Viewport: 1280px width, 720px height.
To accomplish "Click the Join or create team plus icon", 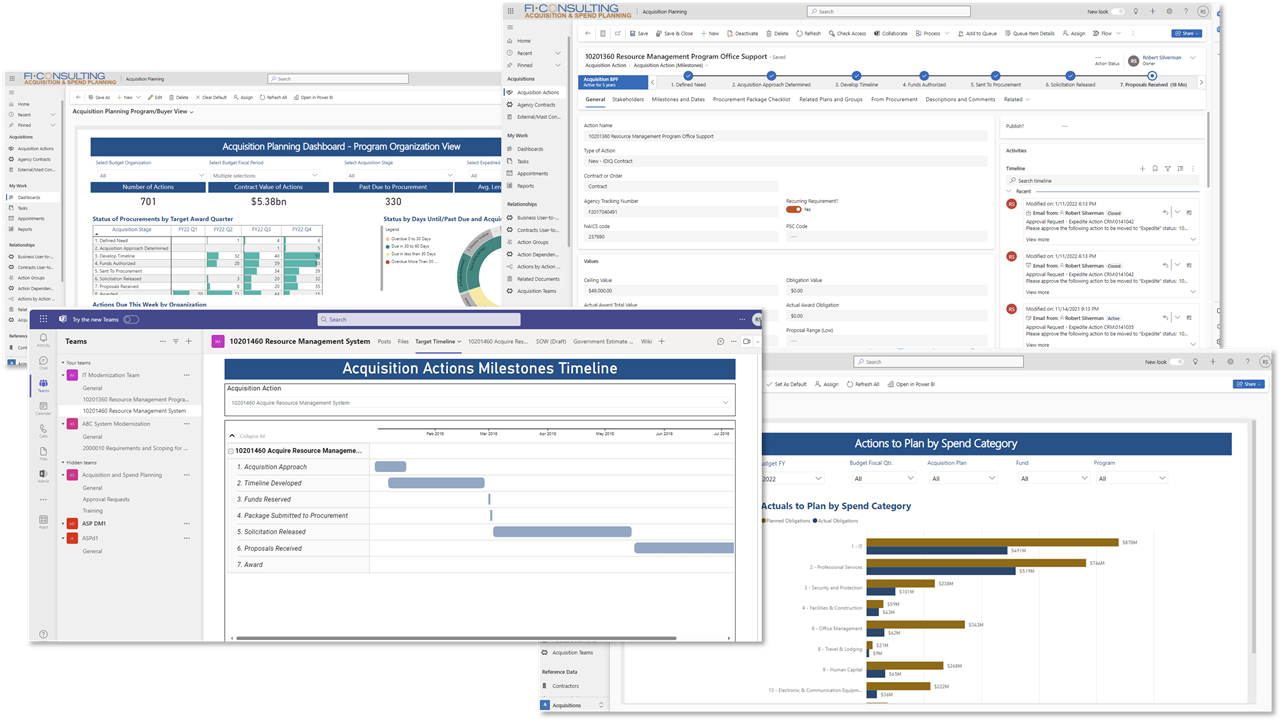I will [x=188, y=341].
